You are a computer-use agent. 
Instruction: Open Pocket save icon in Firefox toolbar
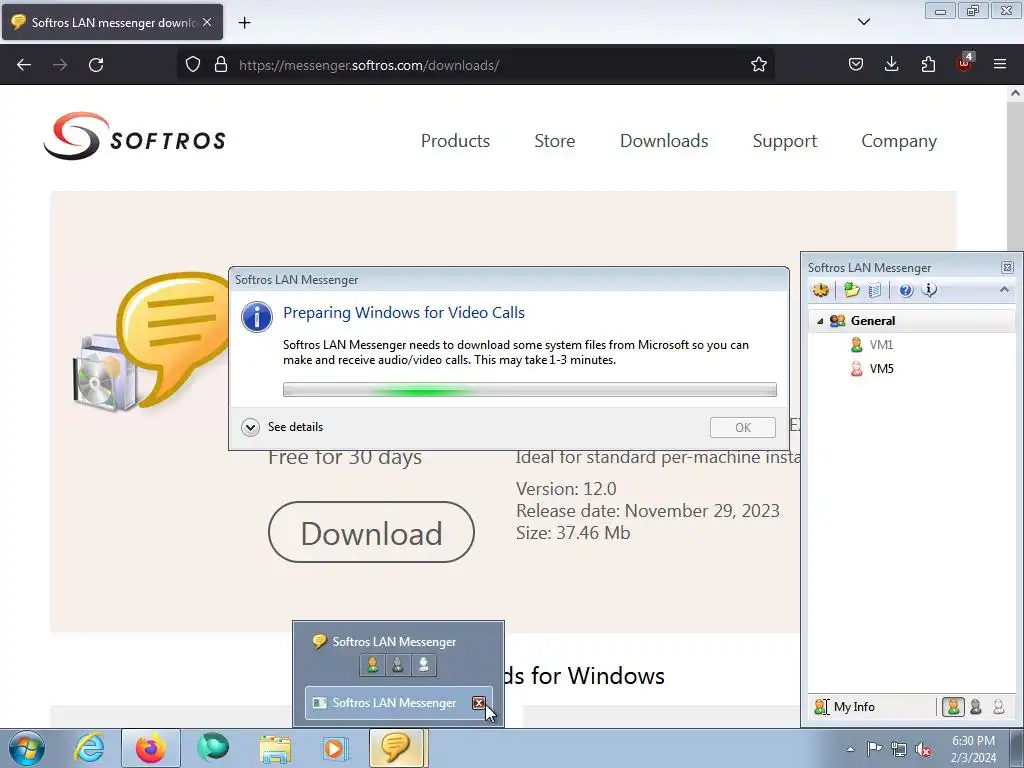(x=856, y=65)
